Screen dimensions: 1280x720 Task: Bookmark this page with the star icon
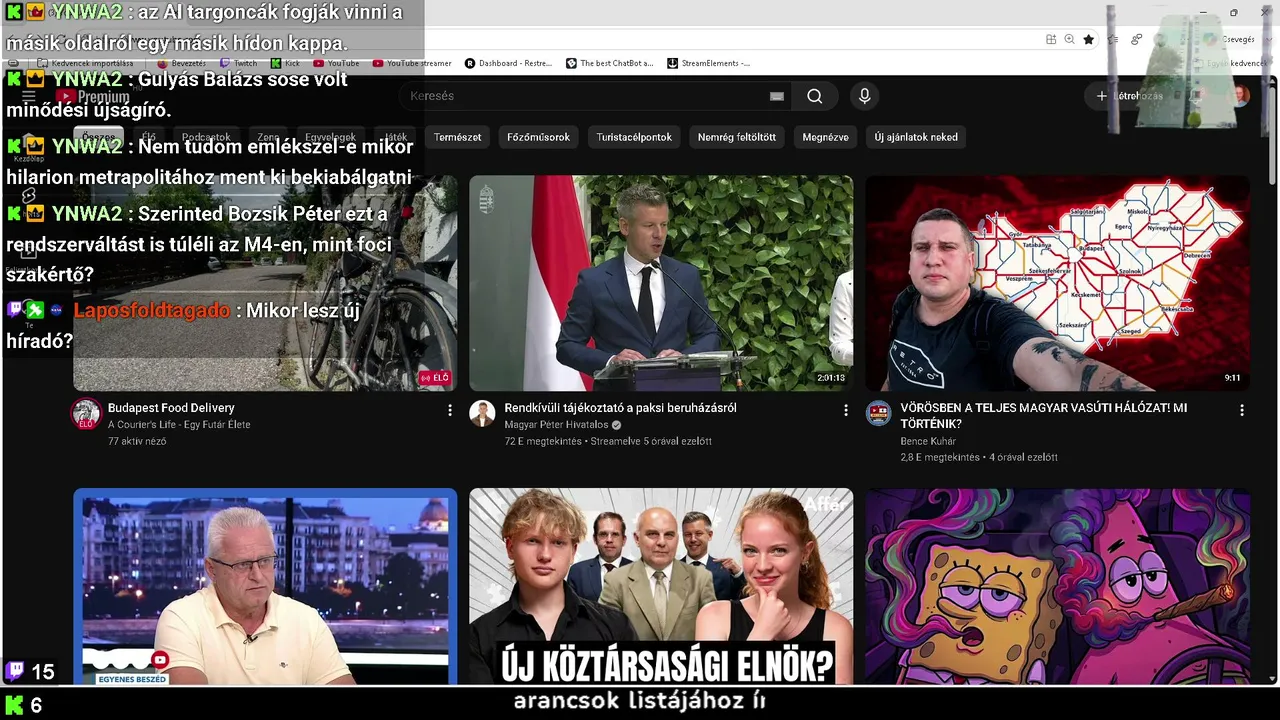click(x=1089, y=39)
